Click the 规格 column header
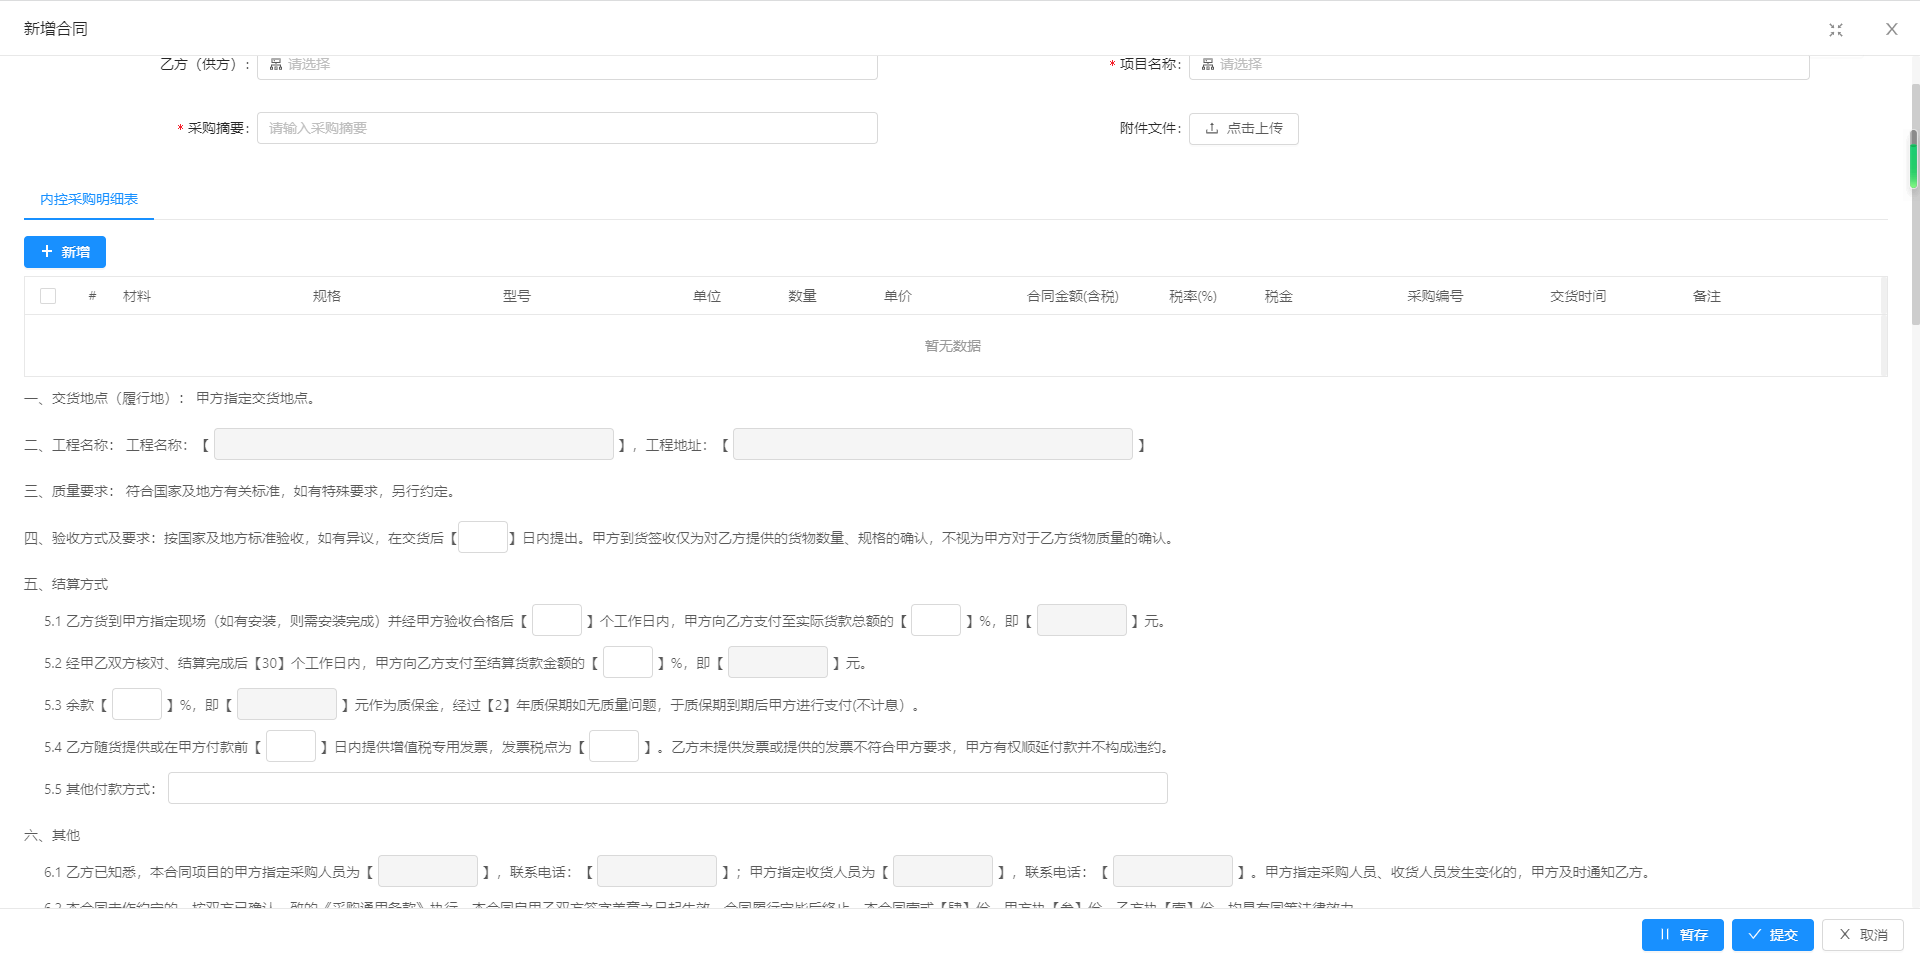 point(327,296)
